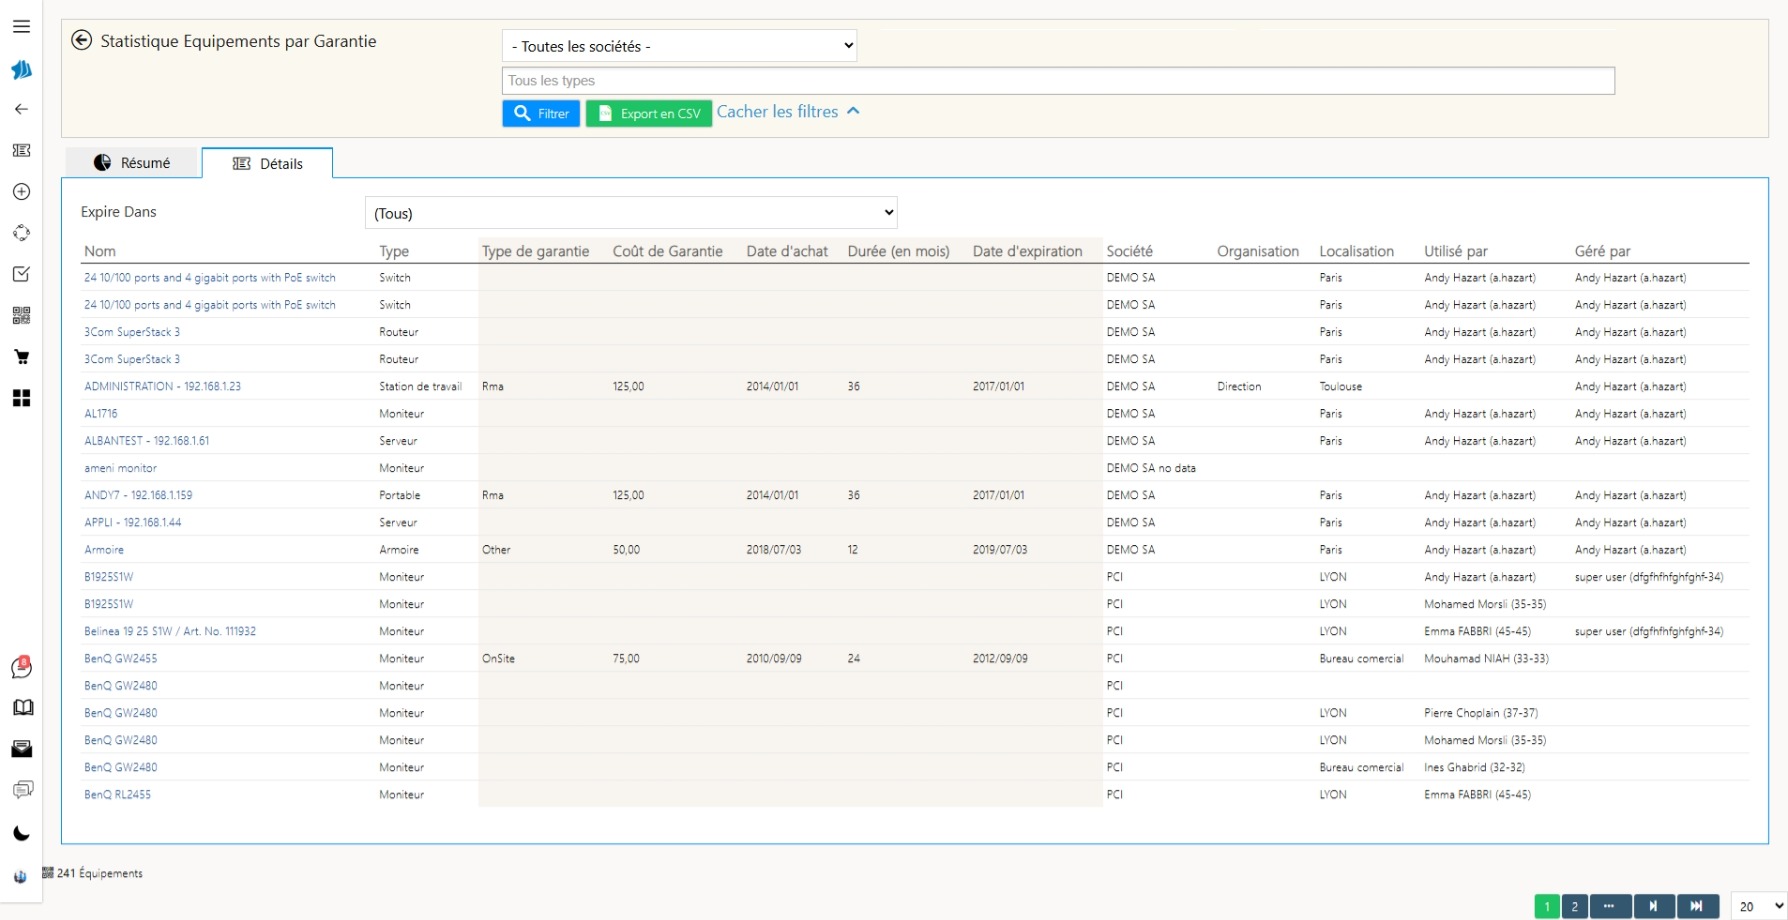Image resolution: width=1788 pixels, height=920 pixels.
Task: Open the QR code icon in the sidebar
Action: coord(21,316)
